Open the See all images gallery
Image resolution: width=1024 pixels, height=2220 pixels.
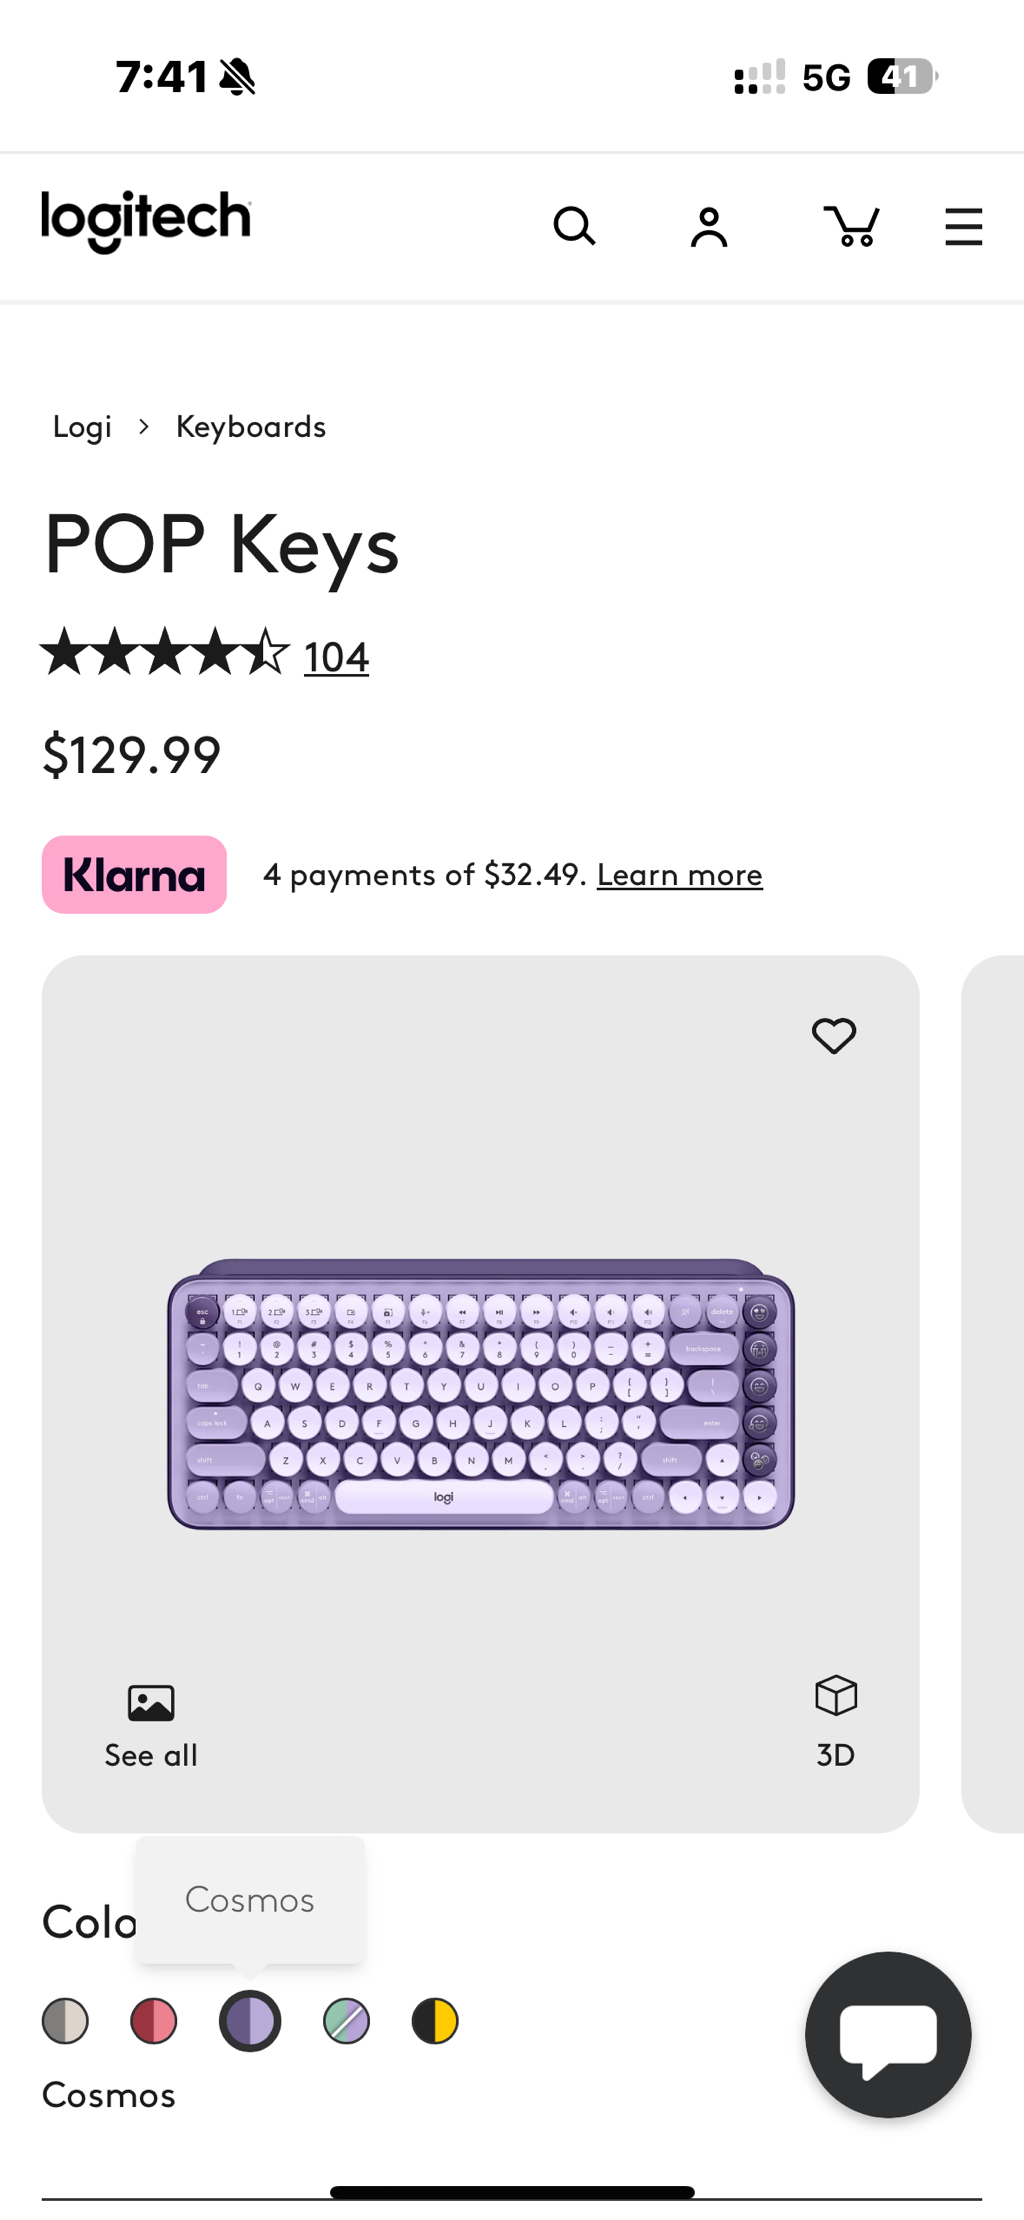coord(151,1725)
